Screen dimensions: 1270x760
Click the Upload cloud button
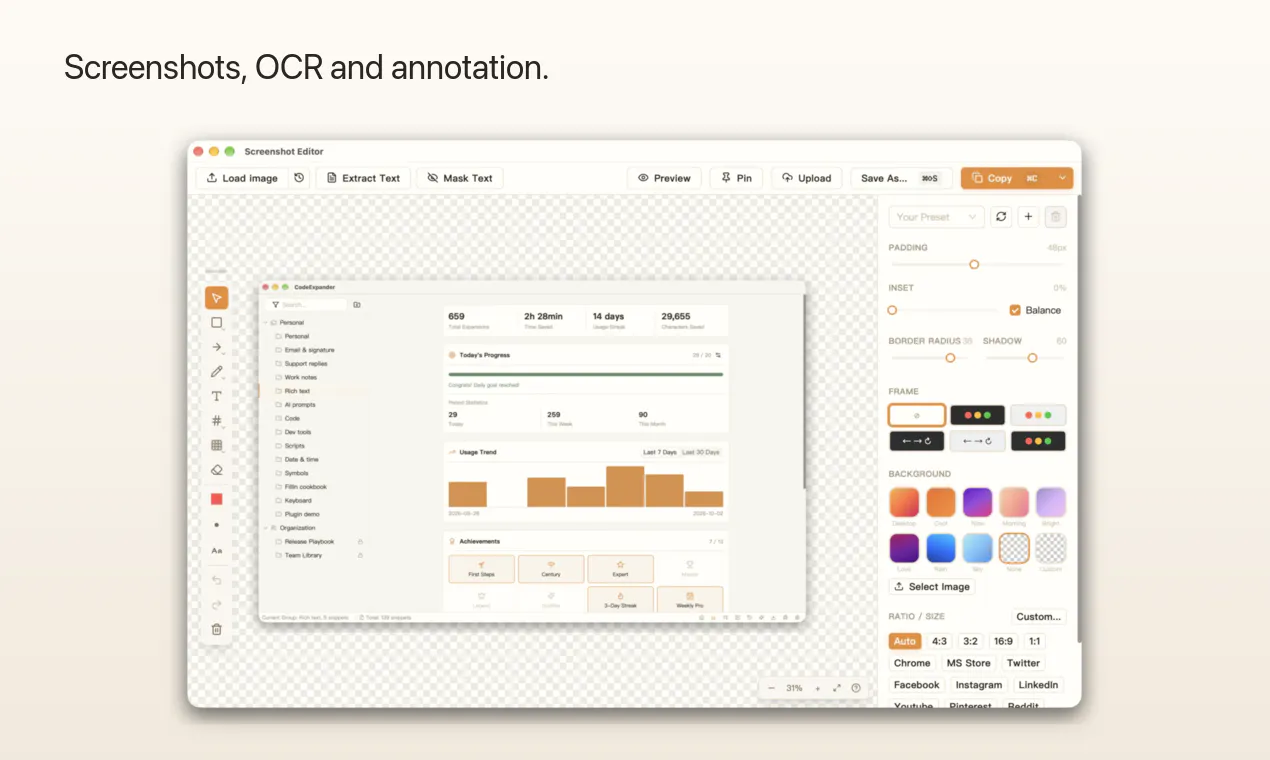[x=807, y=178]
